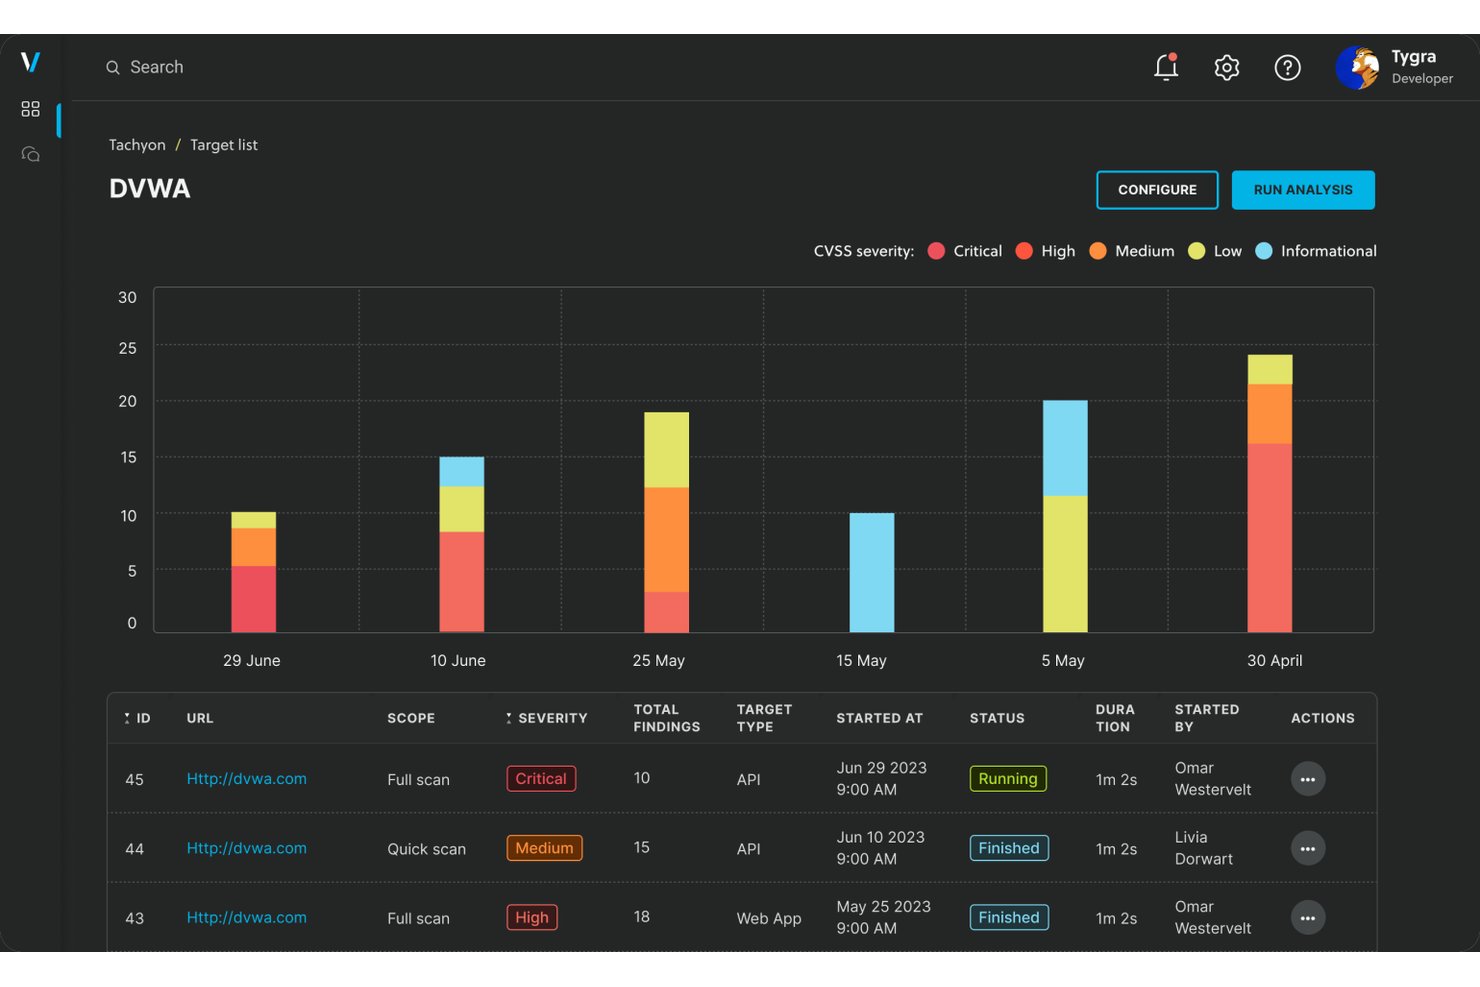Open the notifications bell
The image size is (1480, 987).
1166,67
